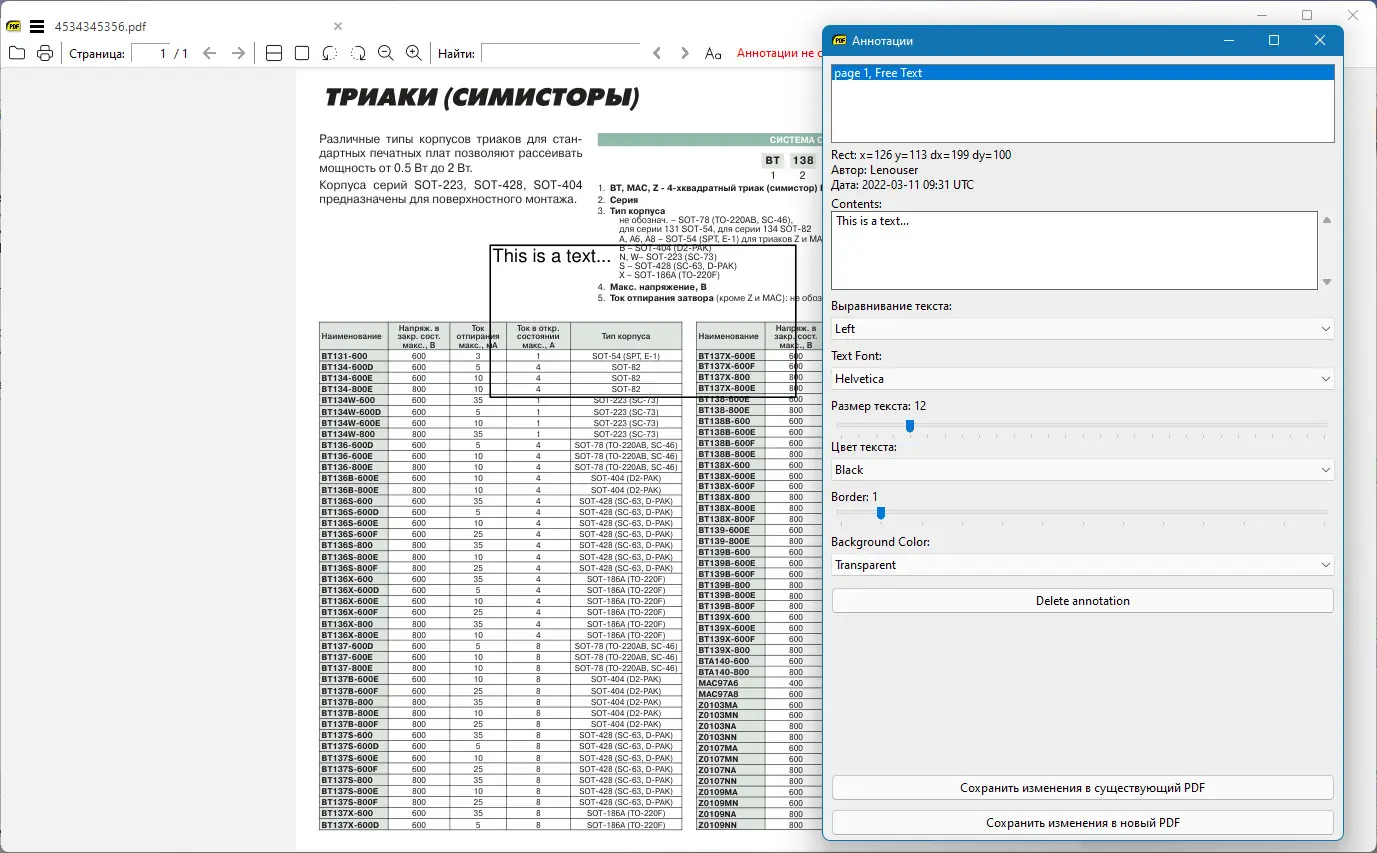Rotate the page clockwise
1377x853 pixels.
point(358,53)
